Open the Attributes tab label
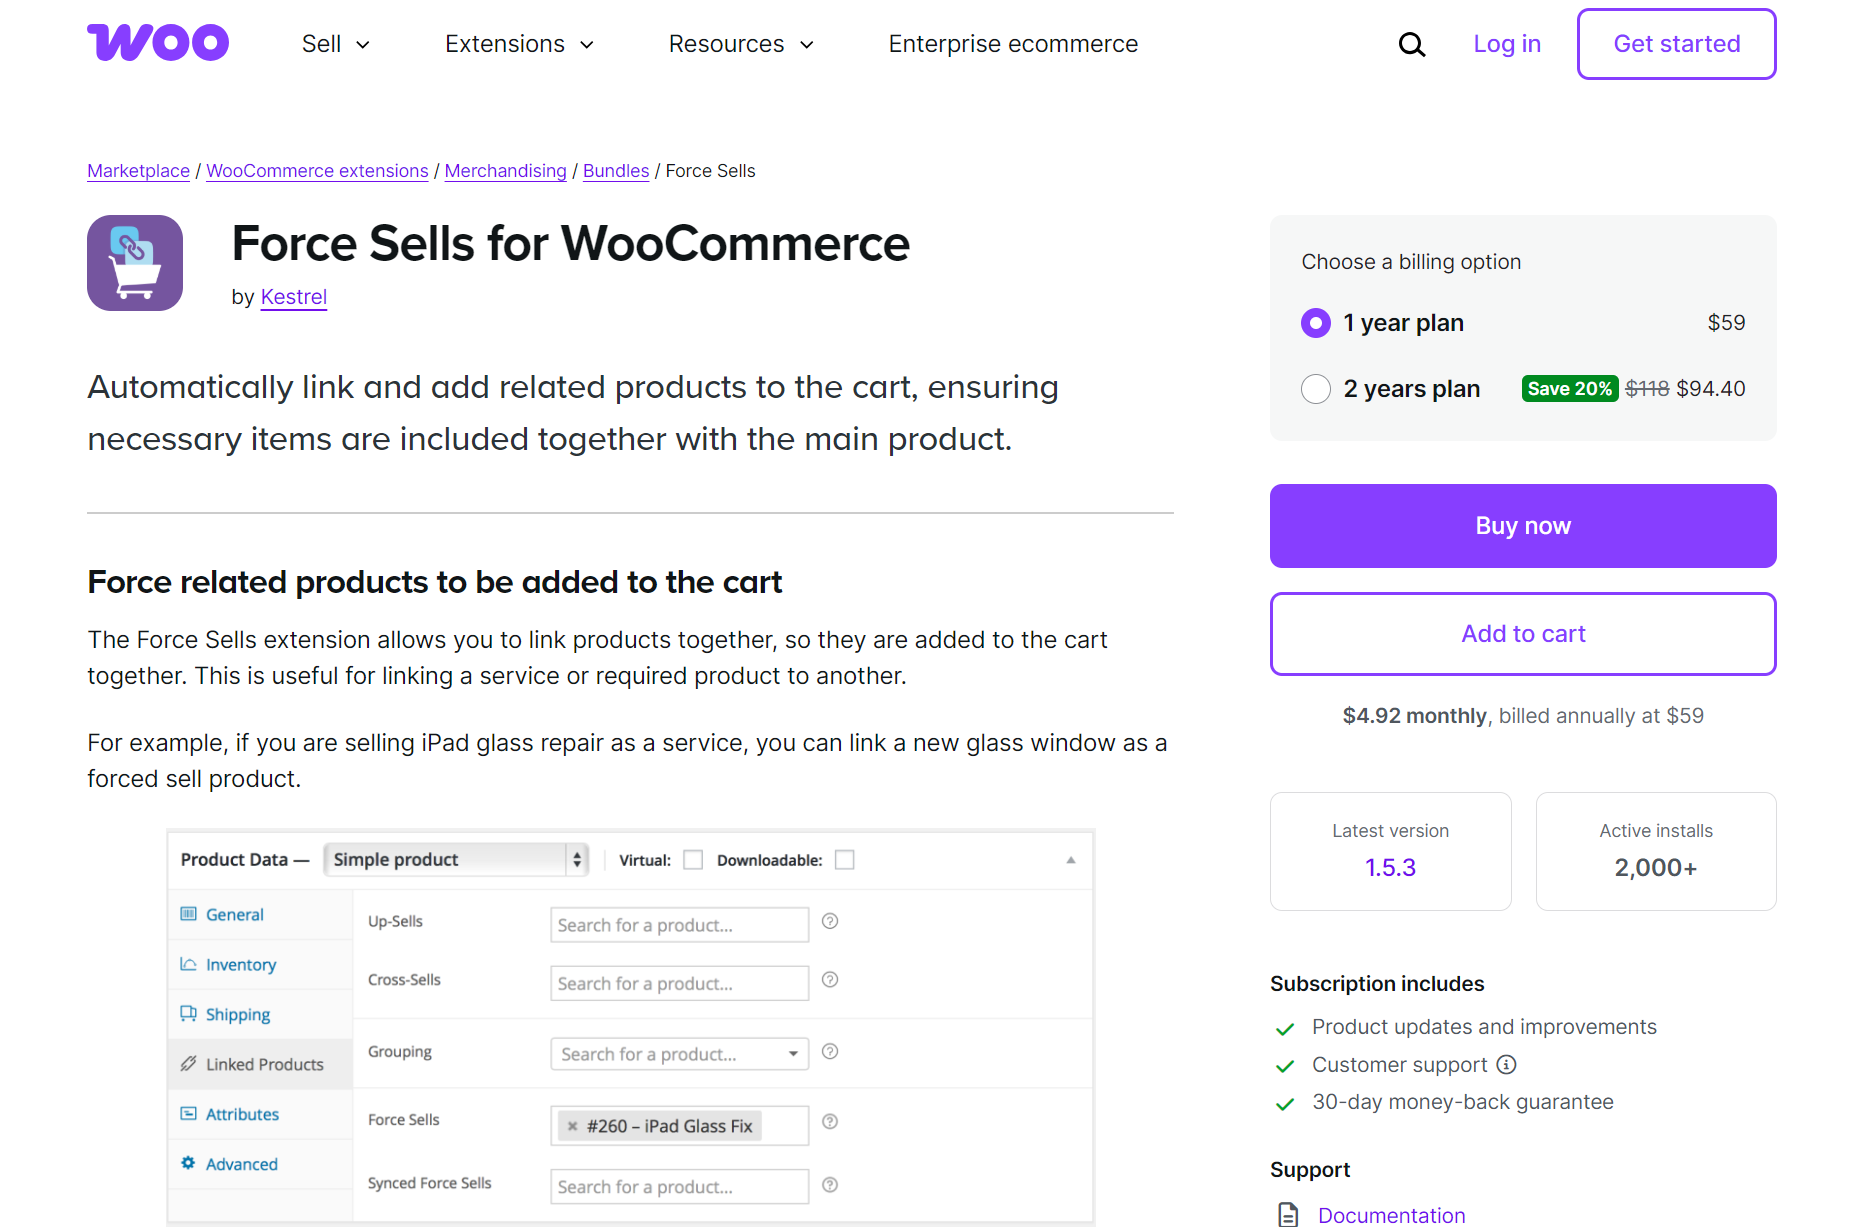The width and height of the screenshot is (1864, 1227). click(242, 1115)
